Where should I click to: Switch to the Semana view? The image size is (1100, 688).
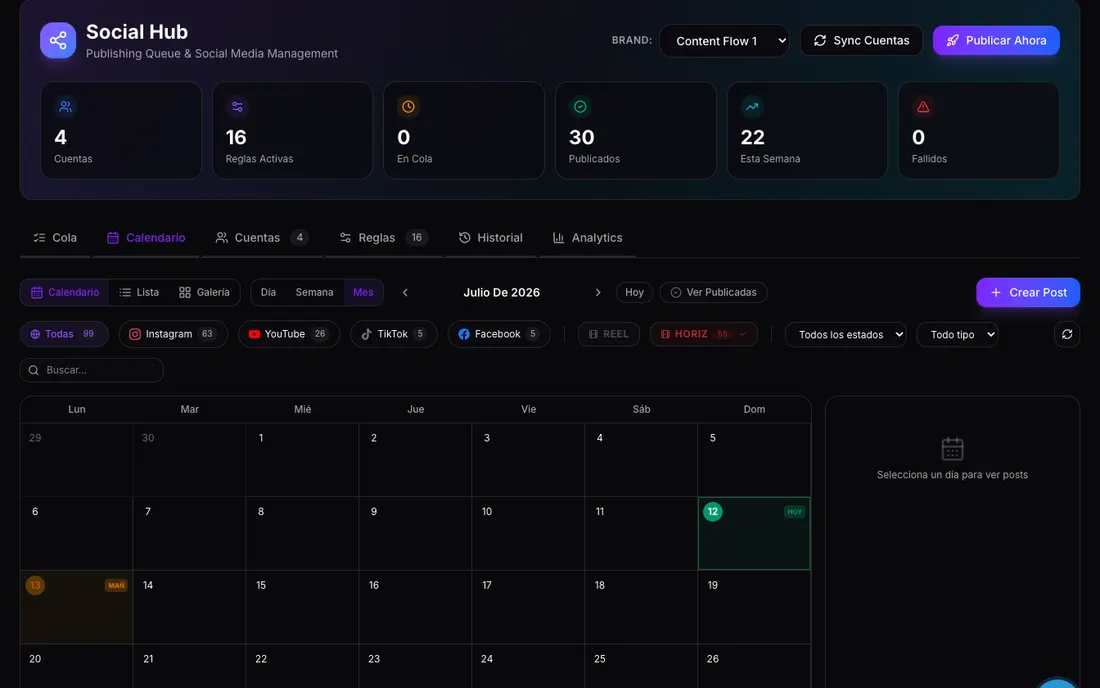pos(314,292)
